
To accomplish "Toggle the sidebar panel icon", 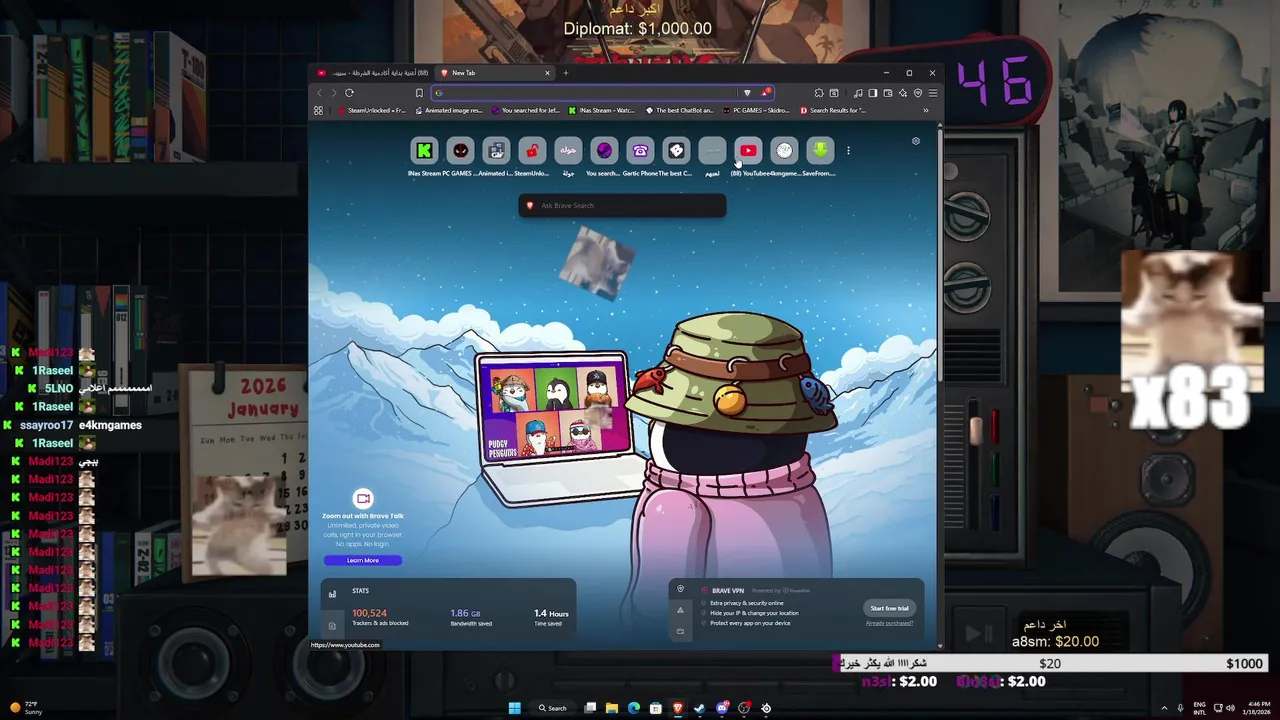I will [873, 93].
